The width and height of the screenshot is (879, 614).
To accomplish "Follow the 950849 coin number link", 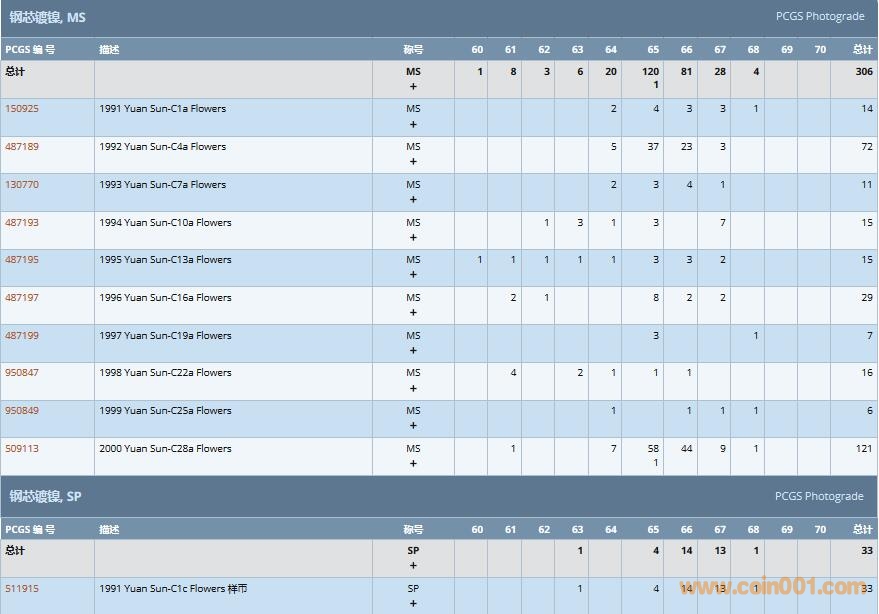I will [x=22, y=411].
